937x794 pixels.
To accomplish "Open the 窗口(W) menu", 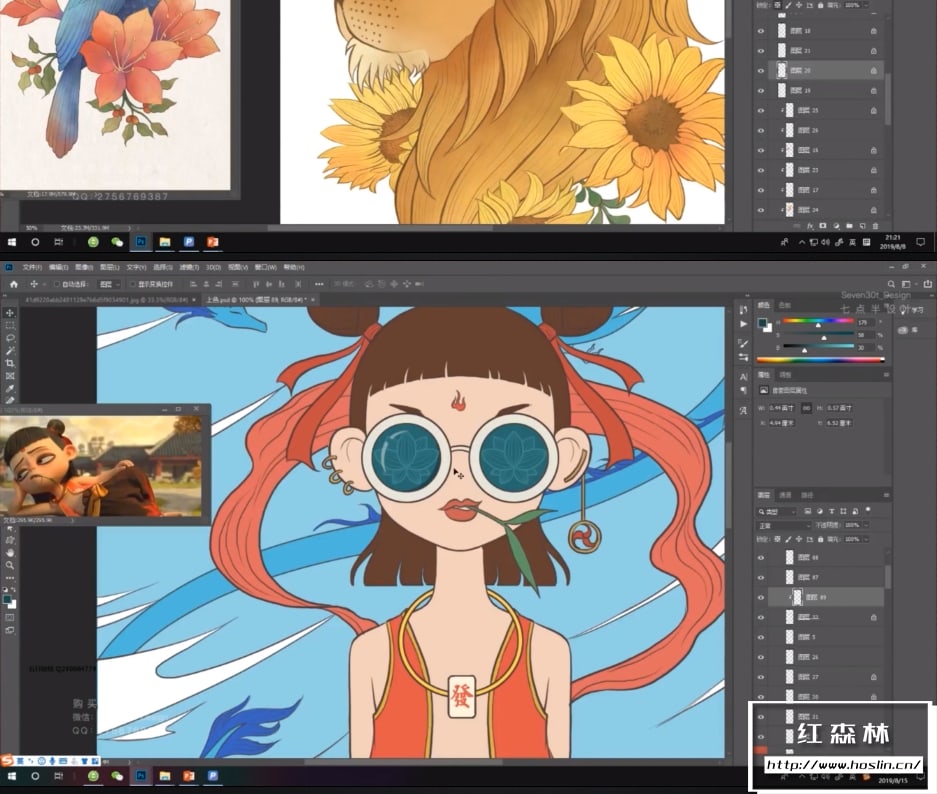I will point(266,267).
